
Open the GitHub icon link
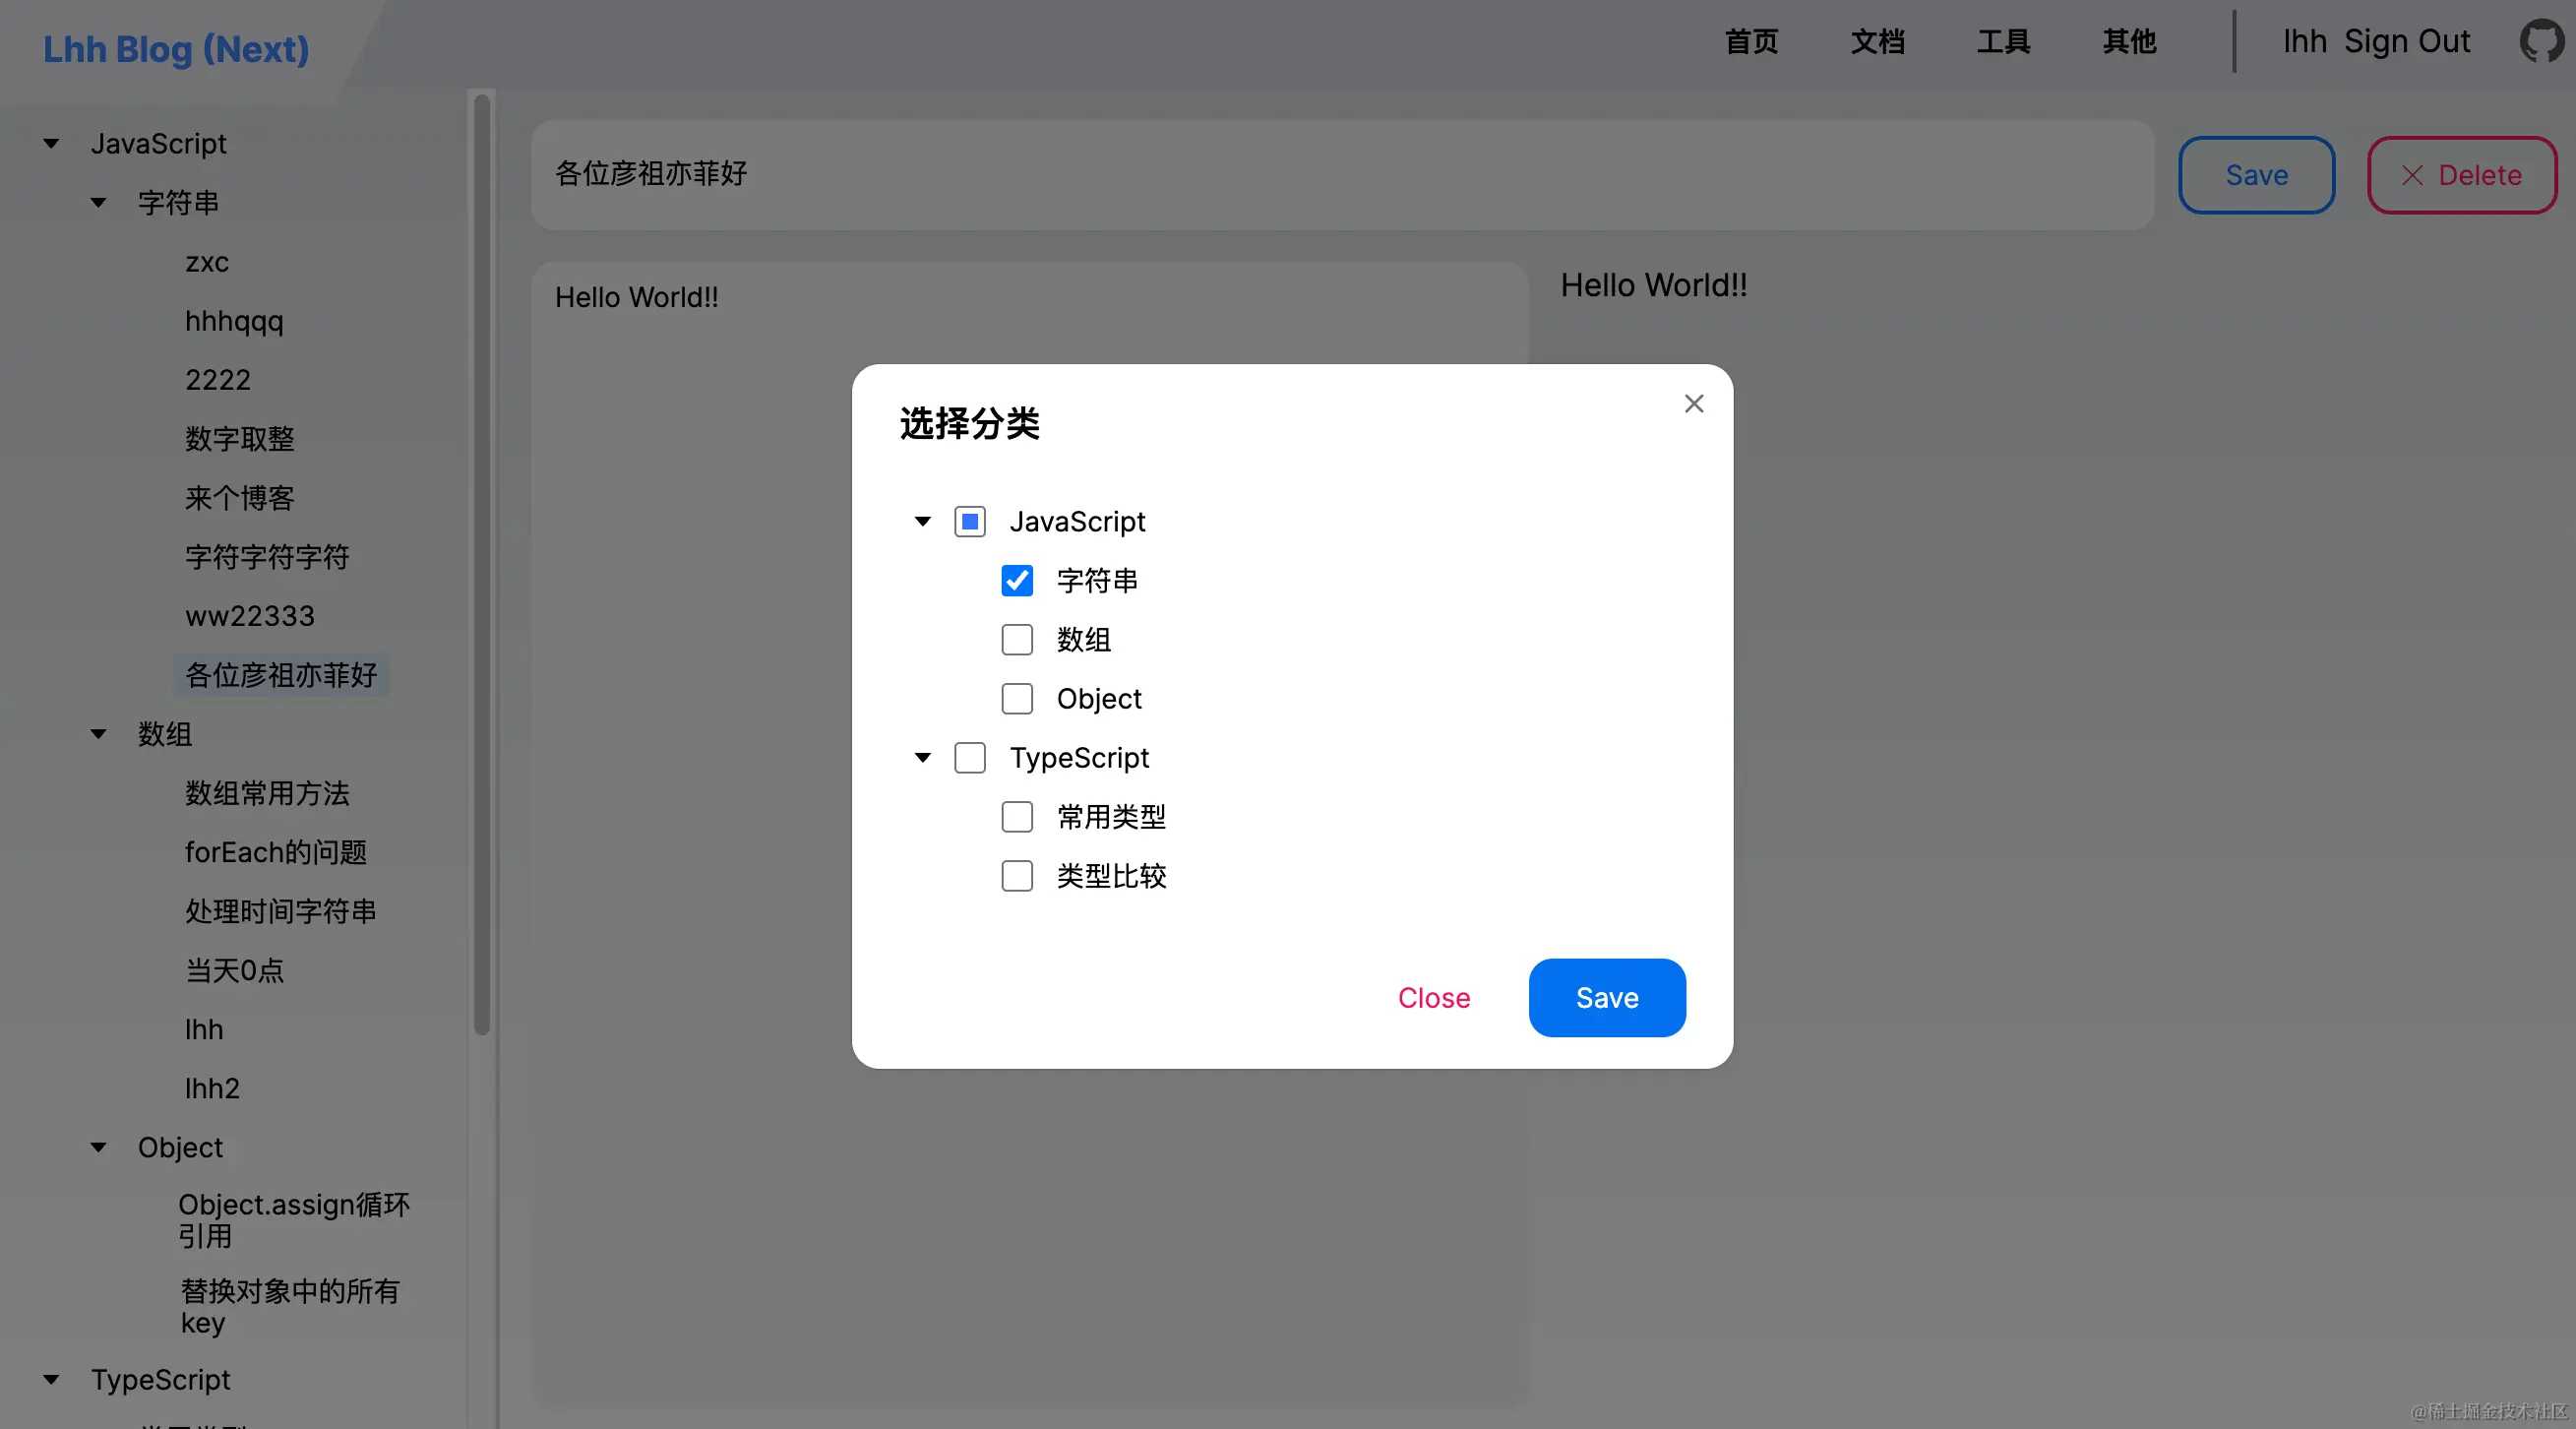2541,42
